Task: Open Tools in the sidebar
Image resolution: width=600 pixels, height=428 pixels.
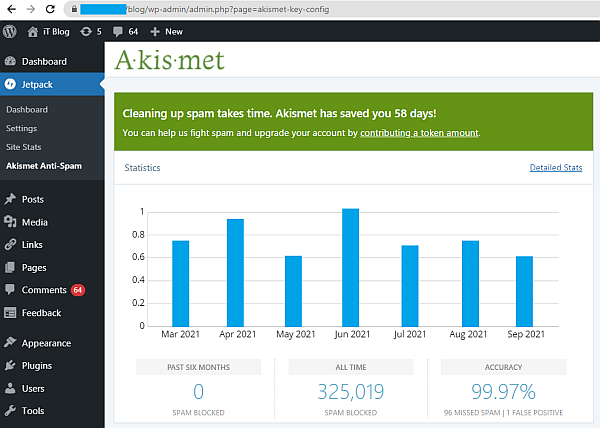Action: tap(33, 411)
